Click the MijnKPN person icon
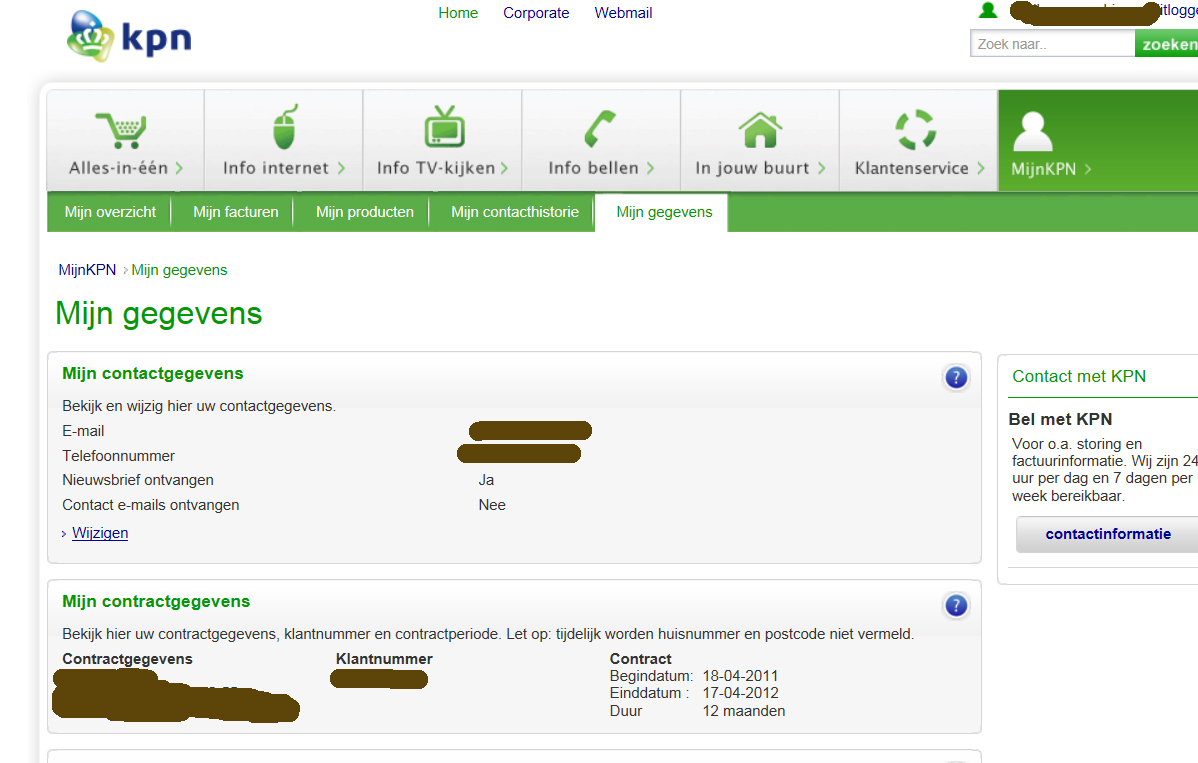The image size is (1198, 763). (x=1033, y=131)
